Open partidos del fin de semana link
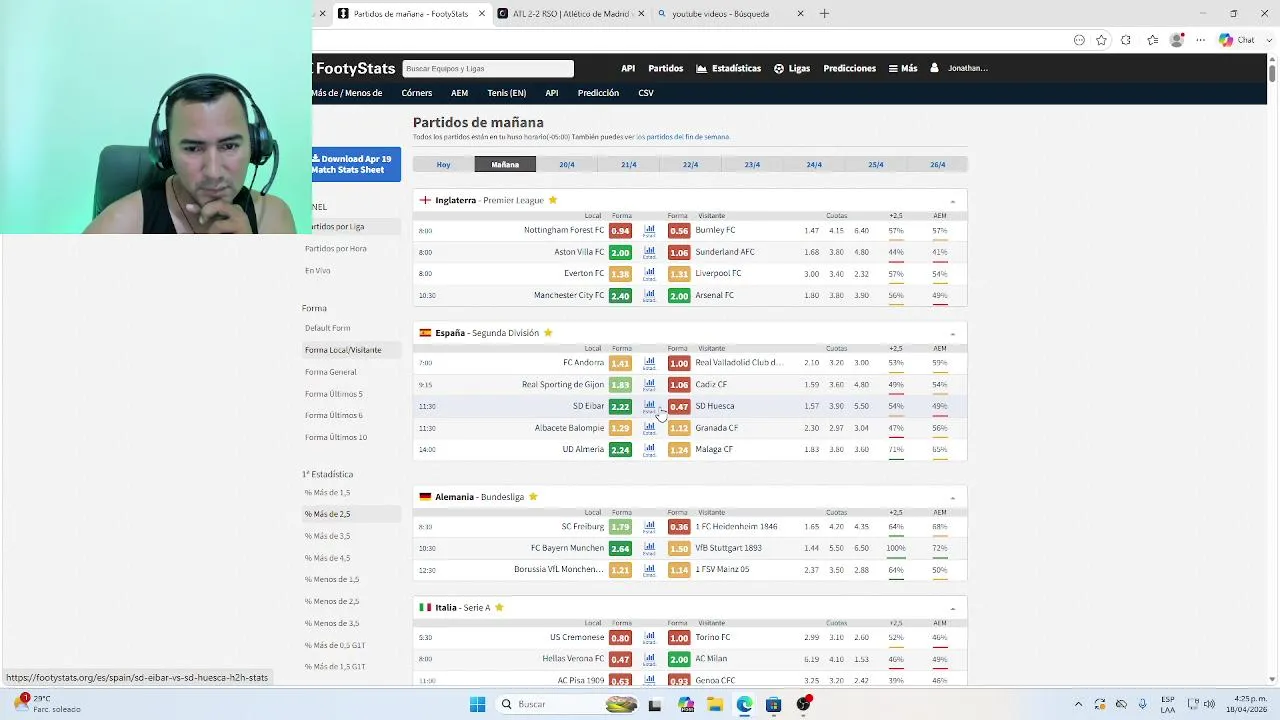Screen dimensions: 1280x720 (683, 137)
